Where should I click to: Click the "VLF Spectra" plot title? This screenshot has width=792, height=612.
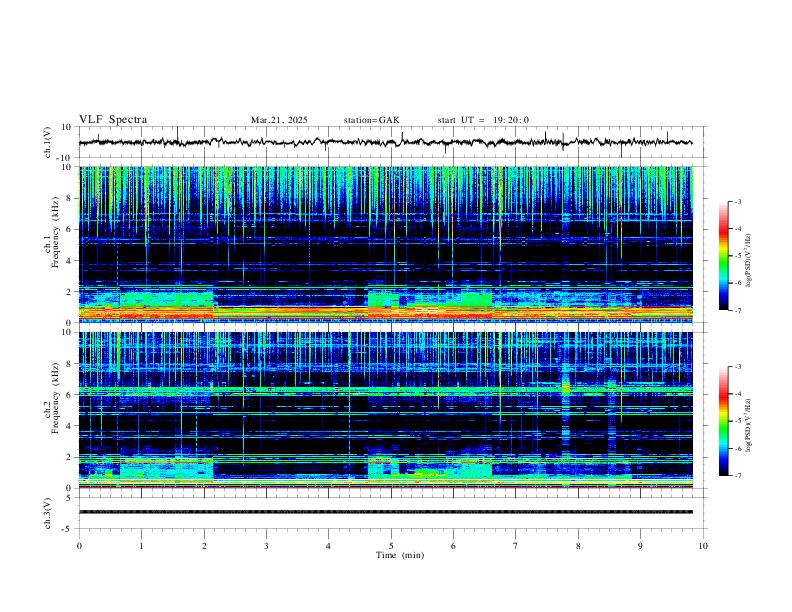pyautogui.click(x=113, y=120)
